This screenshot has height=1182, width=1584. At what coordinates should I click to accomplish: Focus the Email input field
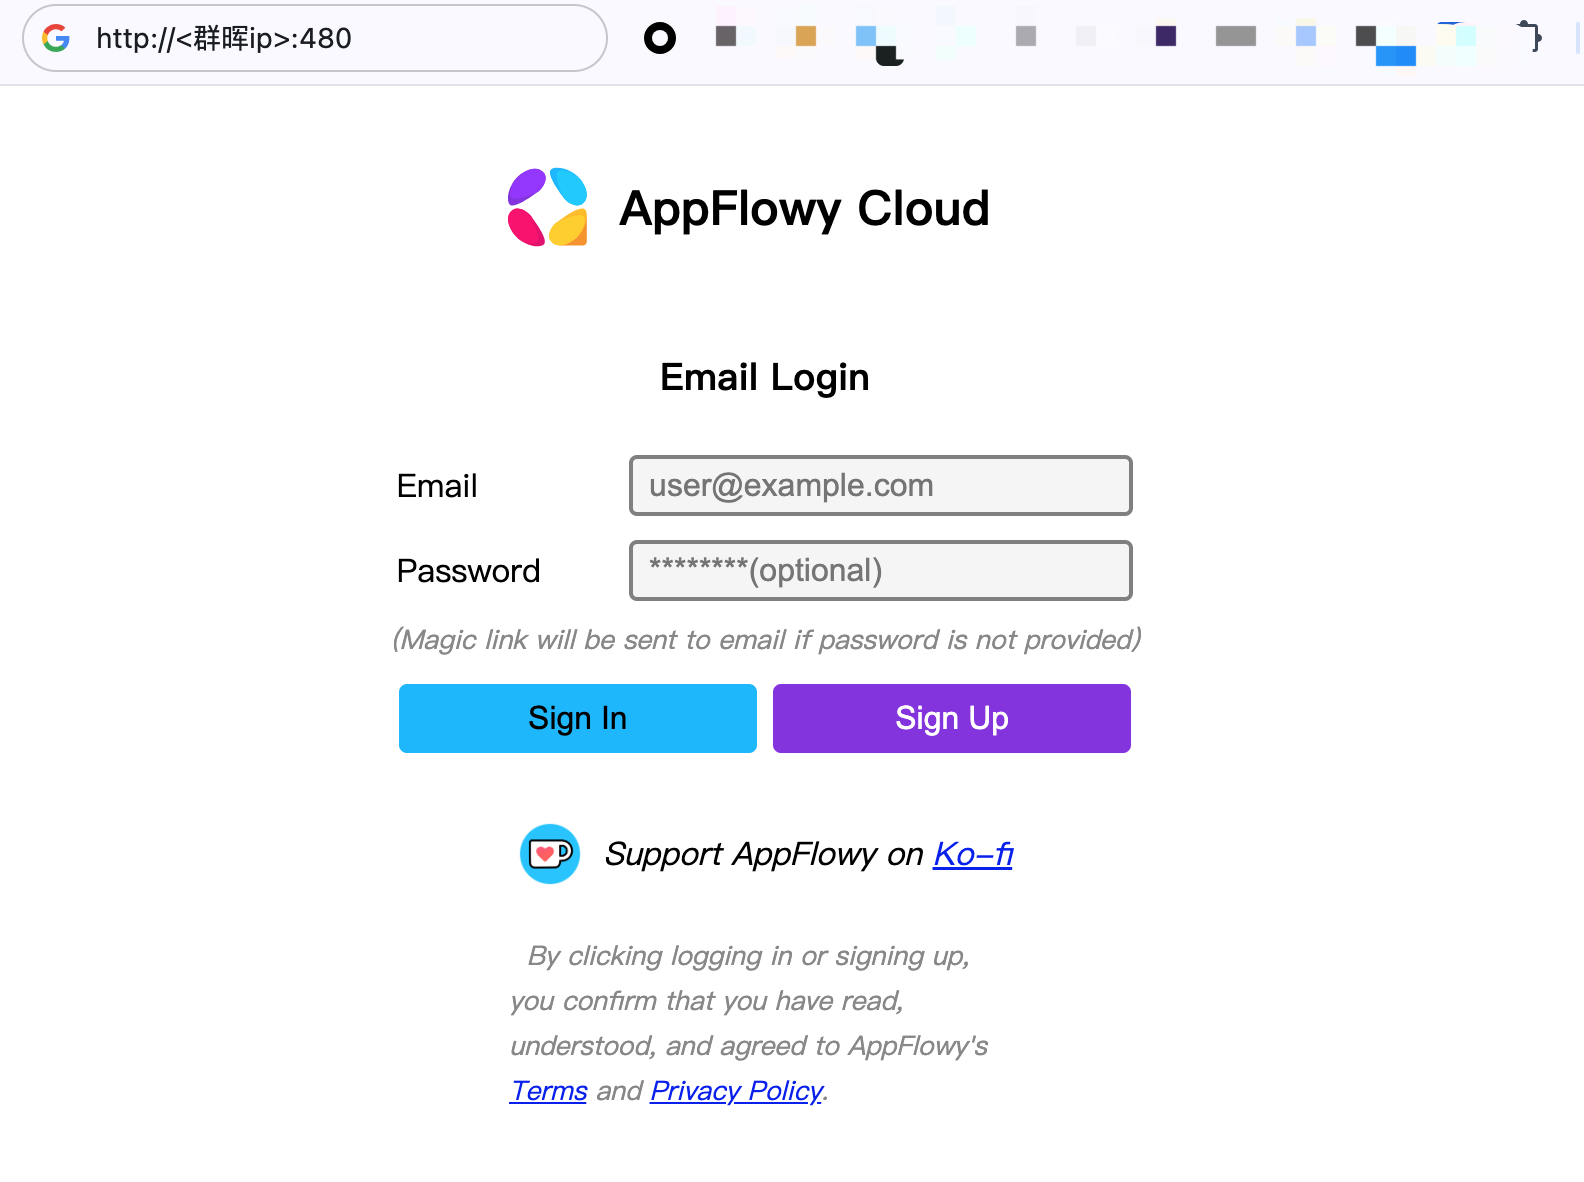pyautogui.click(x=881, y=486)
